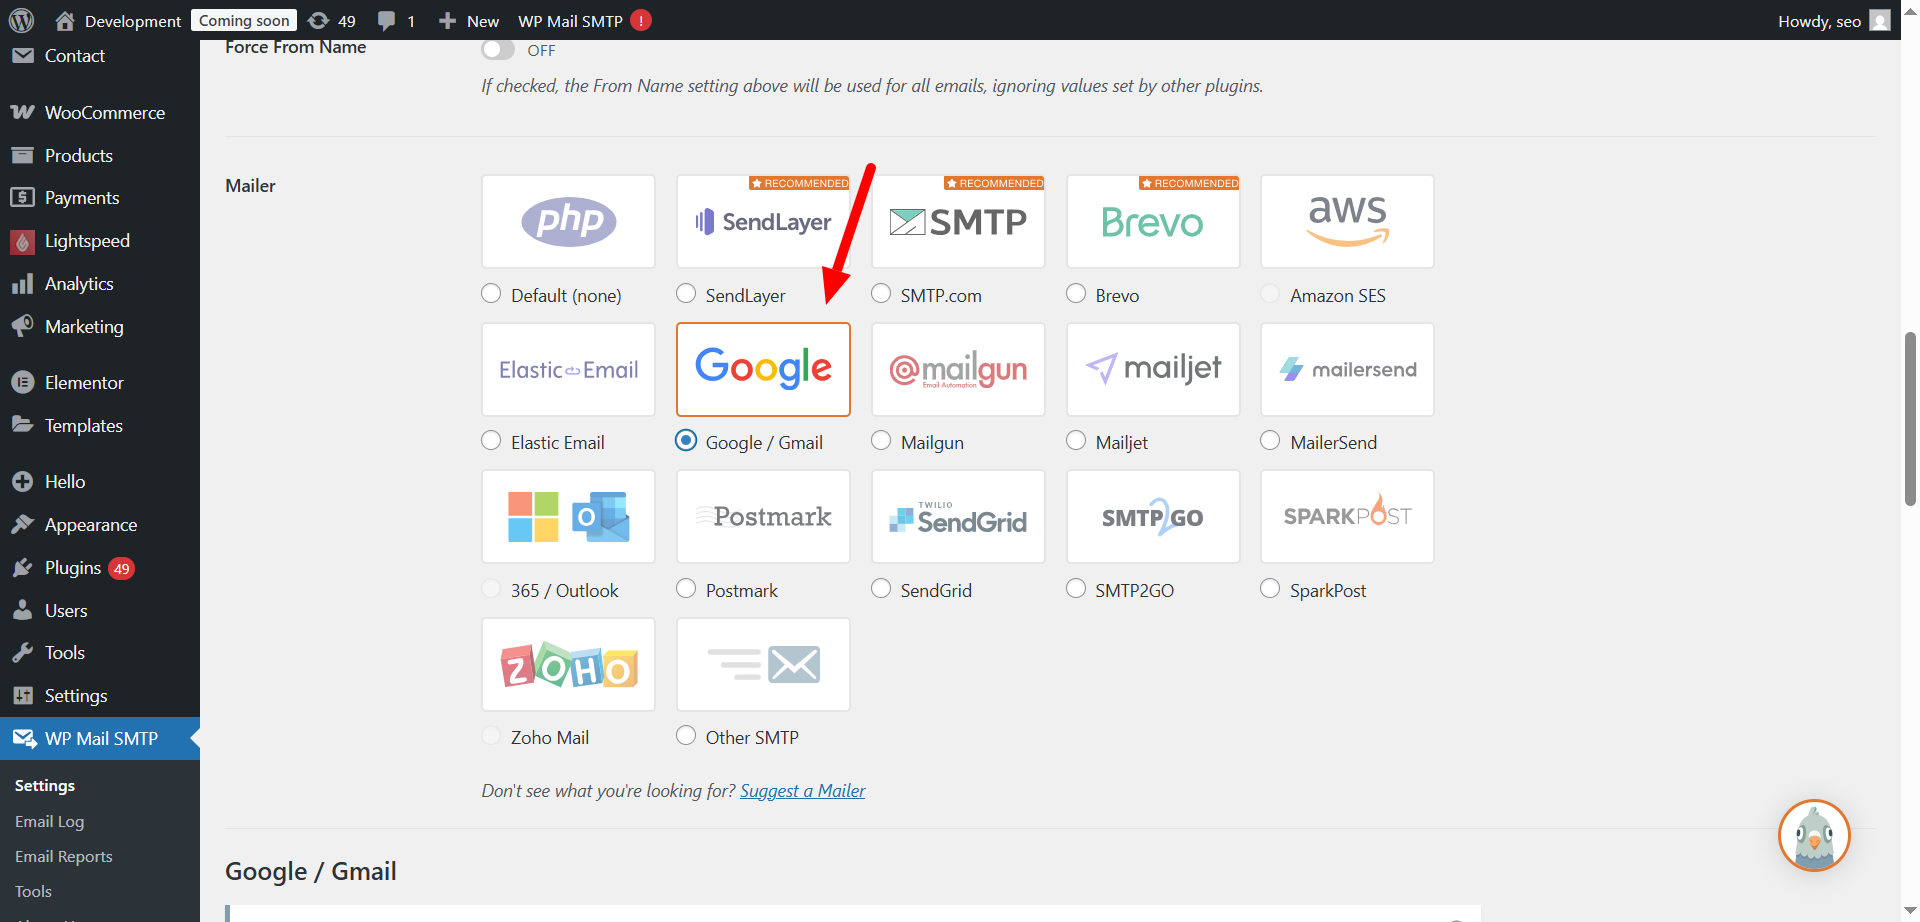Open the Payments sidebar item
This screenshot has width=1920, height=922.
coord(82,198)
